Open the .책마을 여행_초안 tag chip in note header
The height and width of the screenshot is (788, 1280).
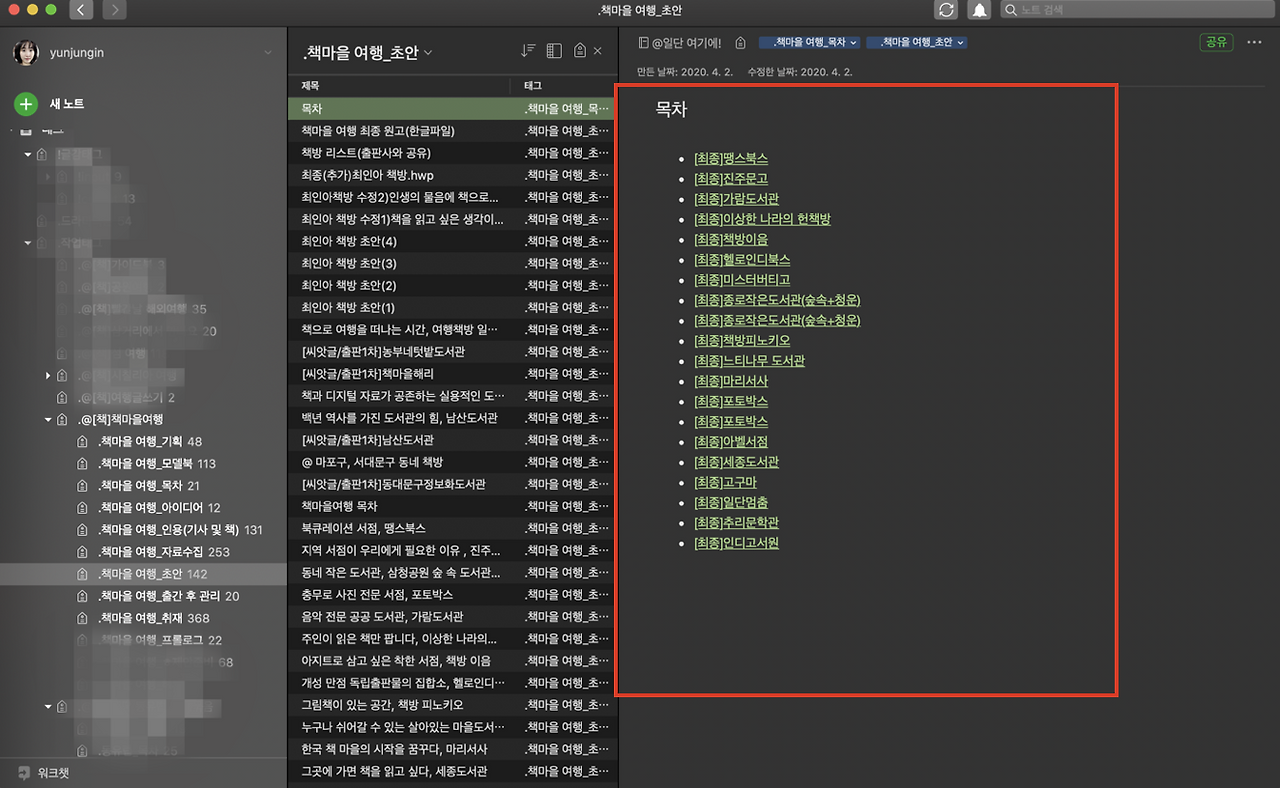[917, 43]
